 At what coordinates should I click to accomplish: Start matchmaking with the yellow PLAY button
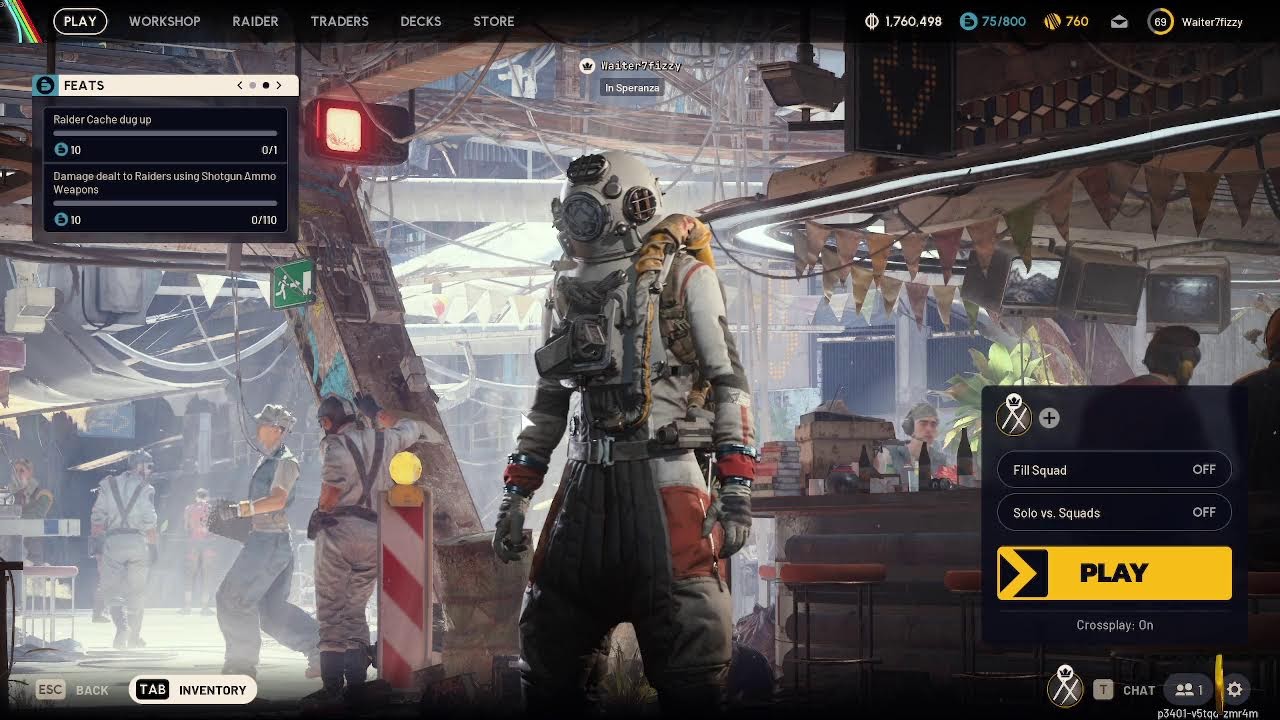pyautogui.click(x=1114, y=573)
